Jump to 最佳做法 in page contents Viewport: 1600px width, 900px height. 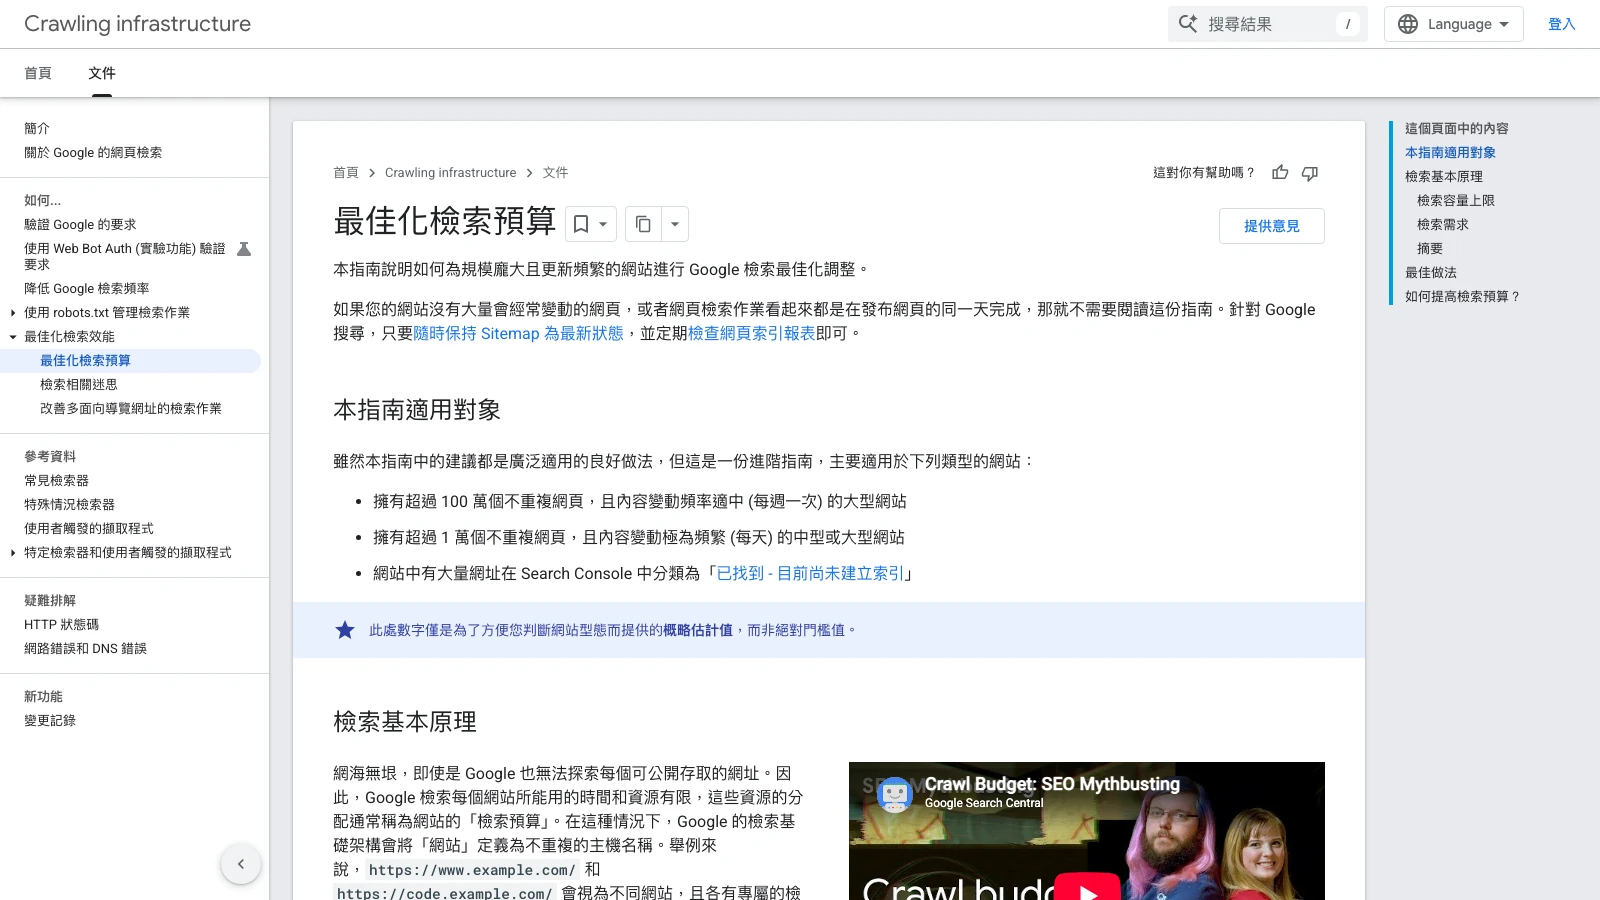pos(1431,273)
